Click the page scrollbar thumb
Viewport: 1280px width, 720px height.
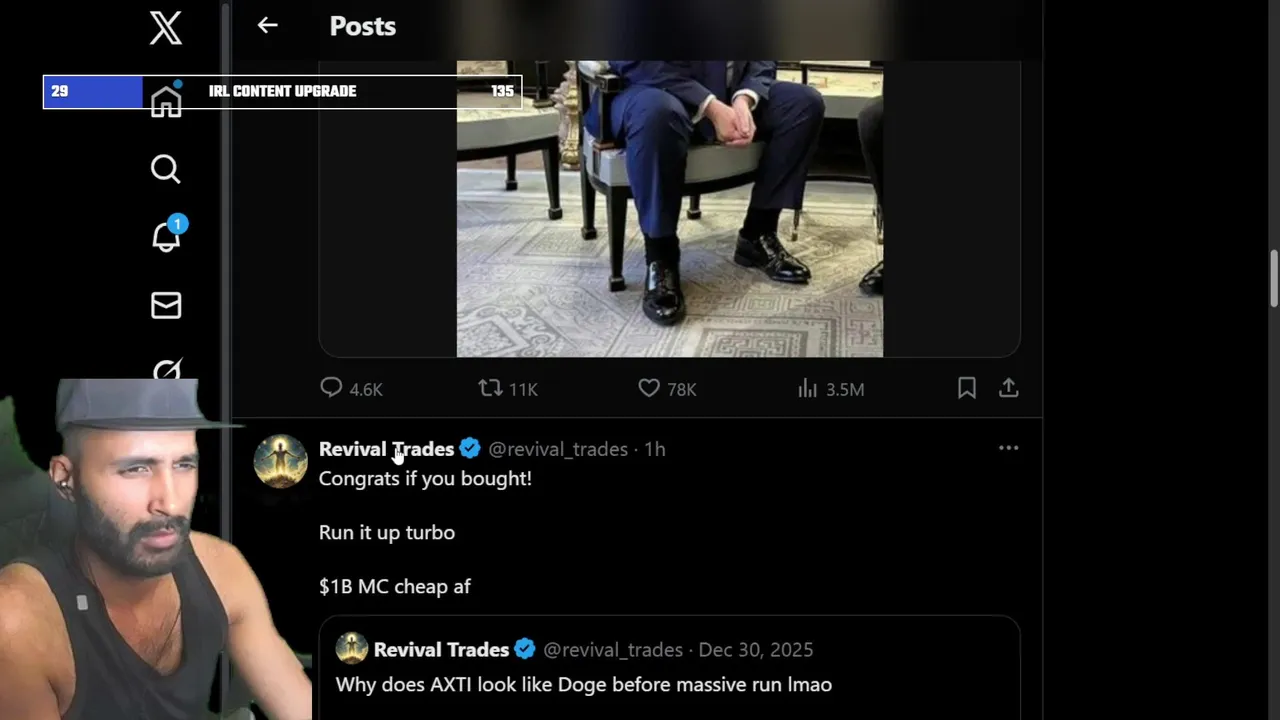pos(1273,278)
